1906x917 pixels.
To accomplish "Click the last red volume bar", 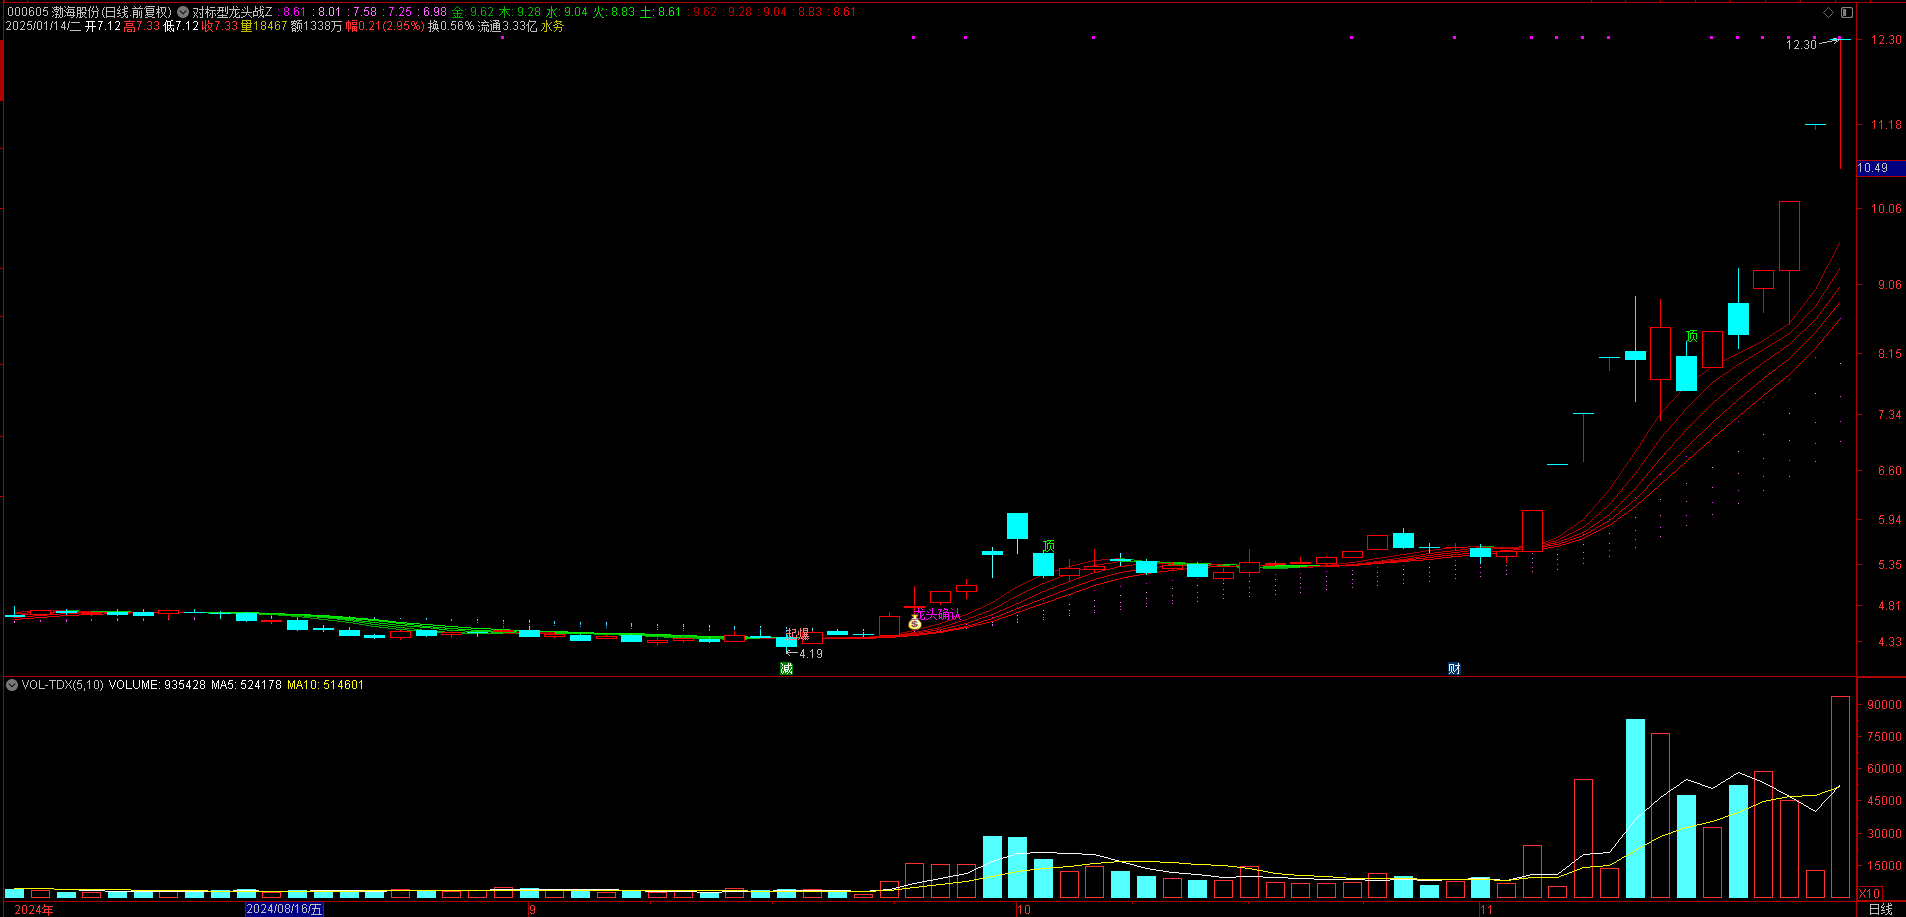I will 1840,797.
